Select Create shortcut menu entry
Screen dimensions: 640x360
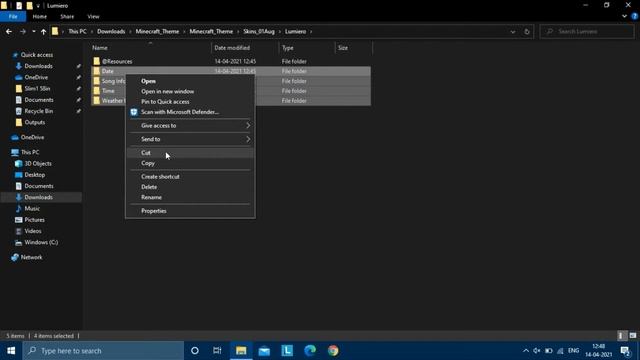click(x=190, y=177)
